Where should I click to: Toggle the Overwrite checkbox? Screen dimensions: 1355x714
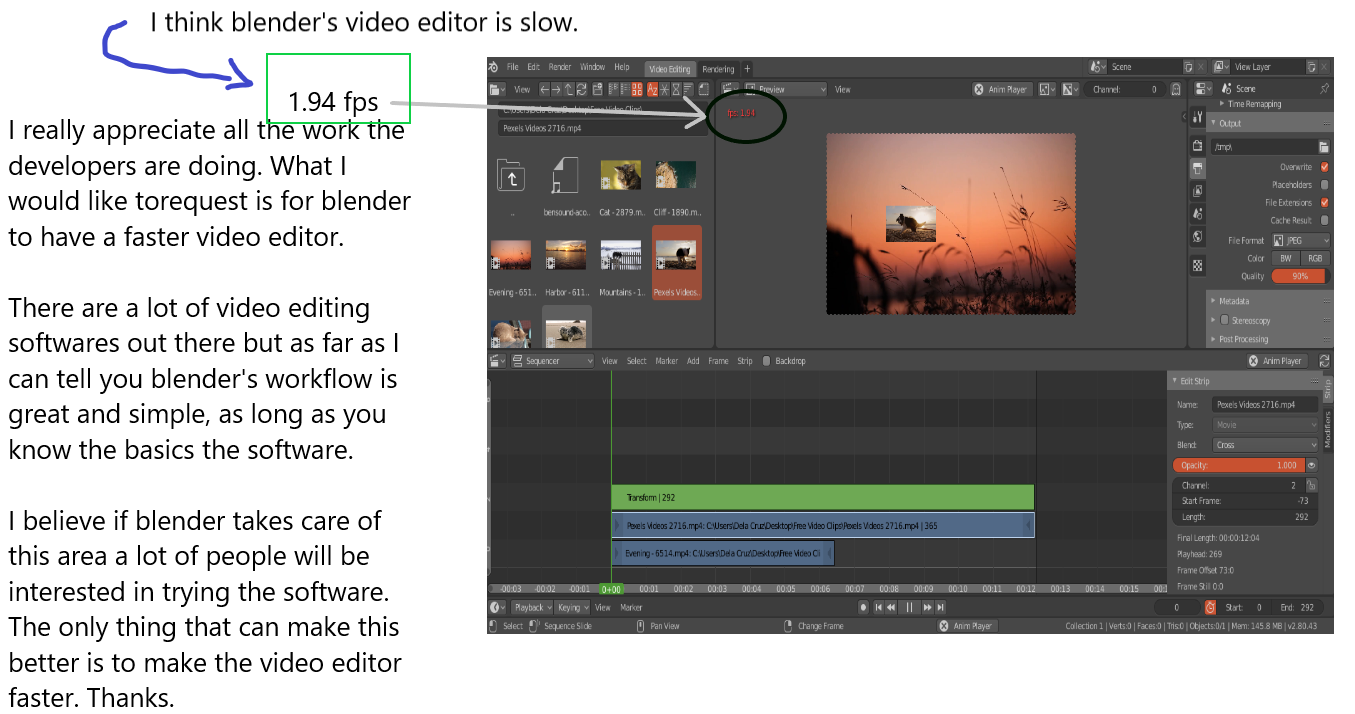(x=1325, y=167)
